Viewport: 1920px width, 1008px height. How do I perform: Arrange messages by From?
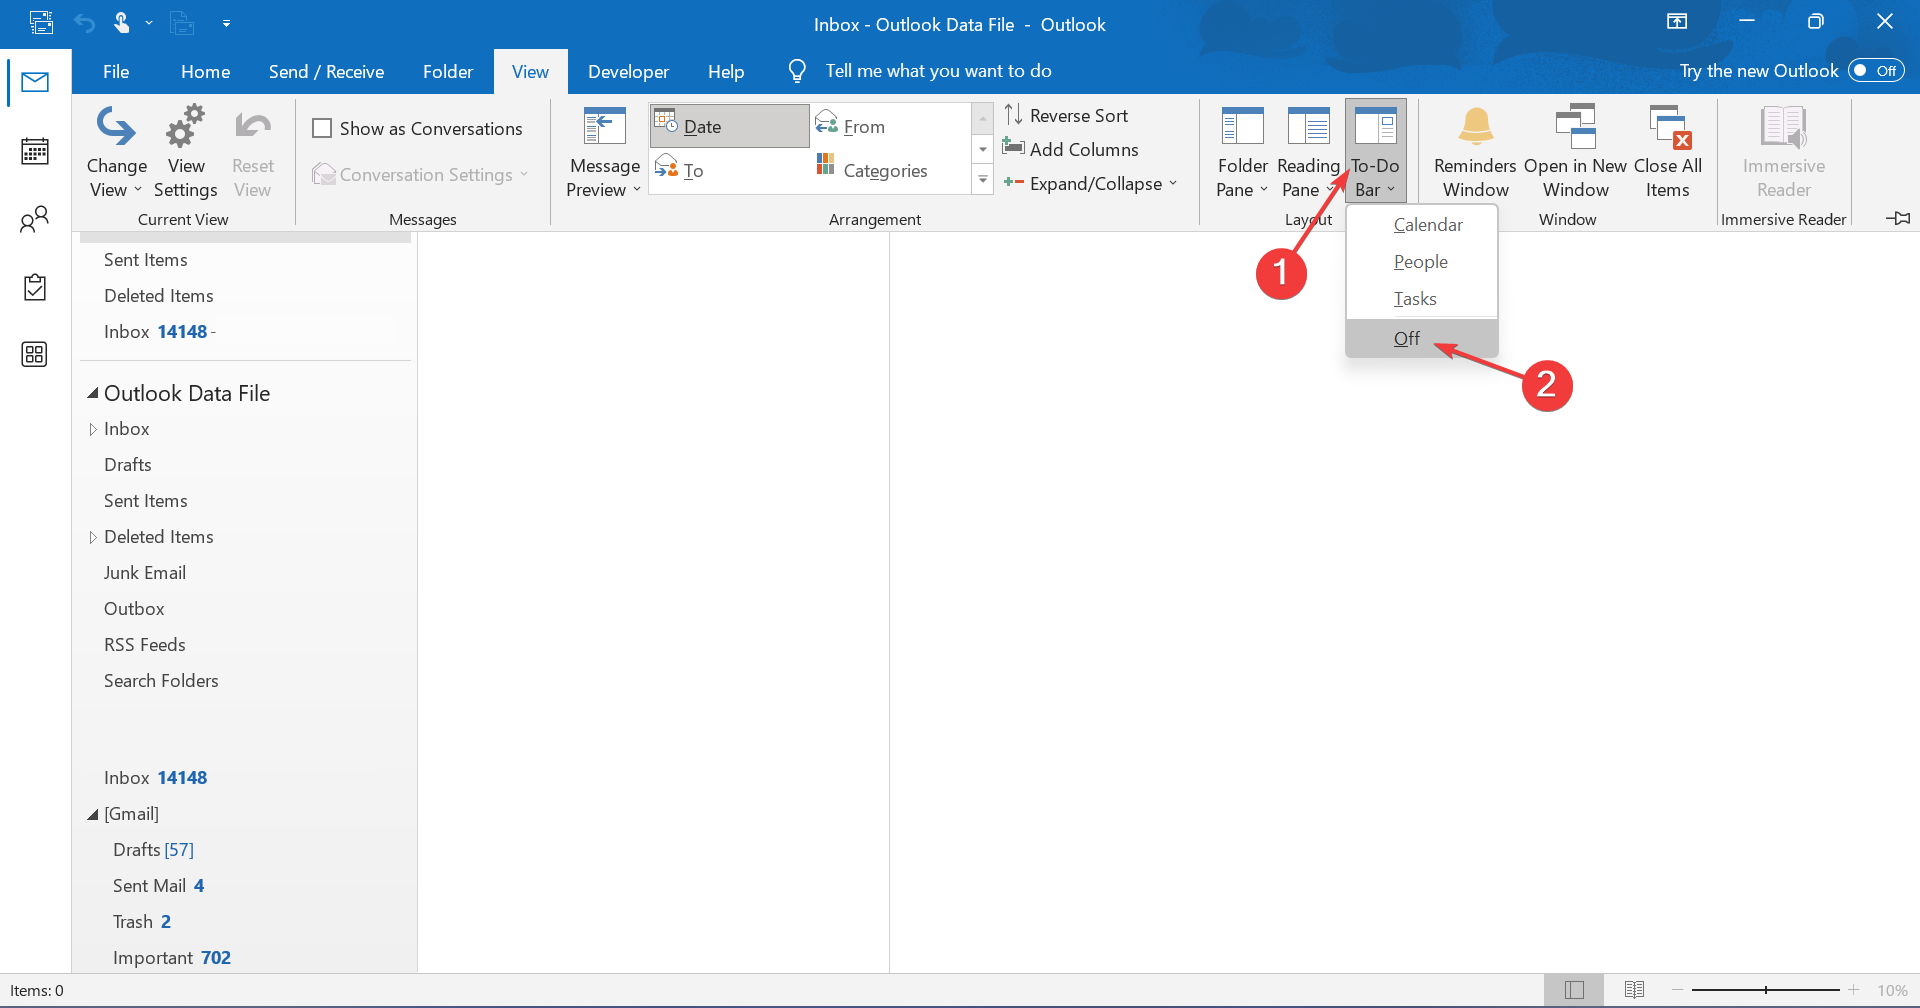(890, 126)
